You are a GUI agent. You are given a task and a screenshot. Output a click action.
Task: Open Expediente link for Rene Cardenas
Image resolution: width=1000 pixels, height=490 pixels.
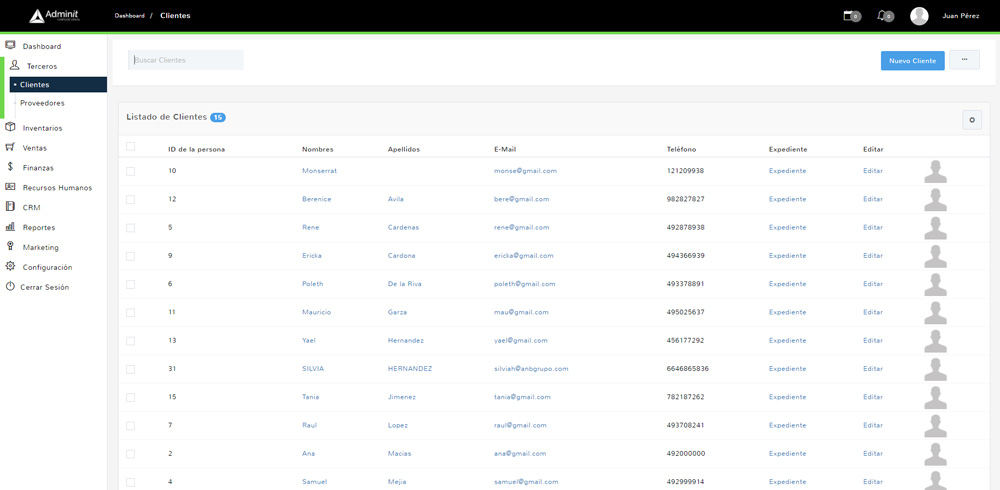coord(787,227)
